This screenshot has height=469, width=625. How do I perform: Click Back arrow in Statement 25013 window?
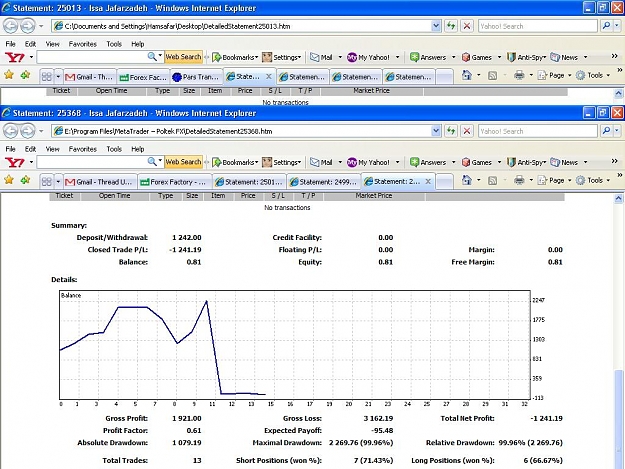click(x=11, y=26)
